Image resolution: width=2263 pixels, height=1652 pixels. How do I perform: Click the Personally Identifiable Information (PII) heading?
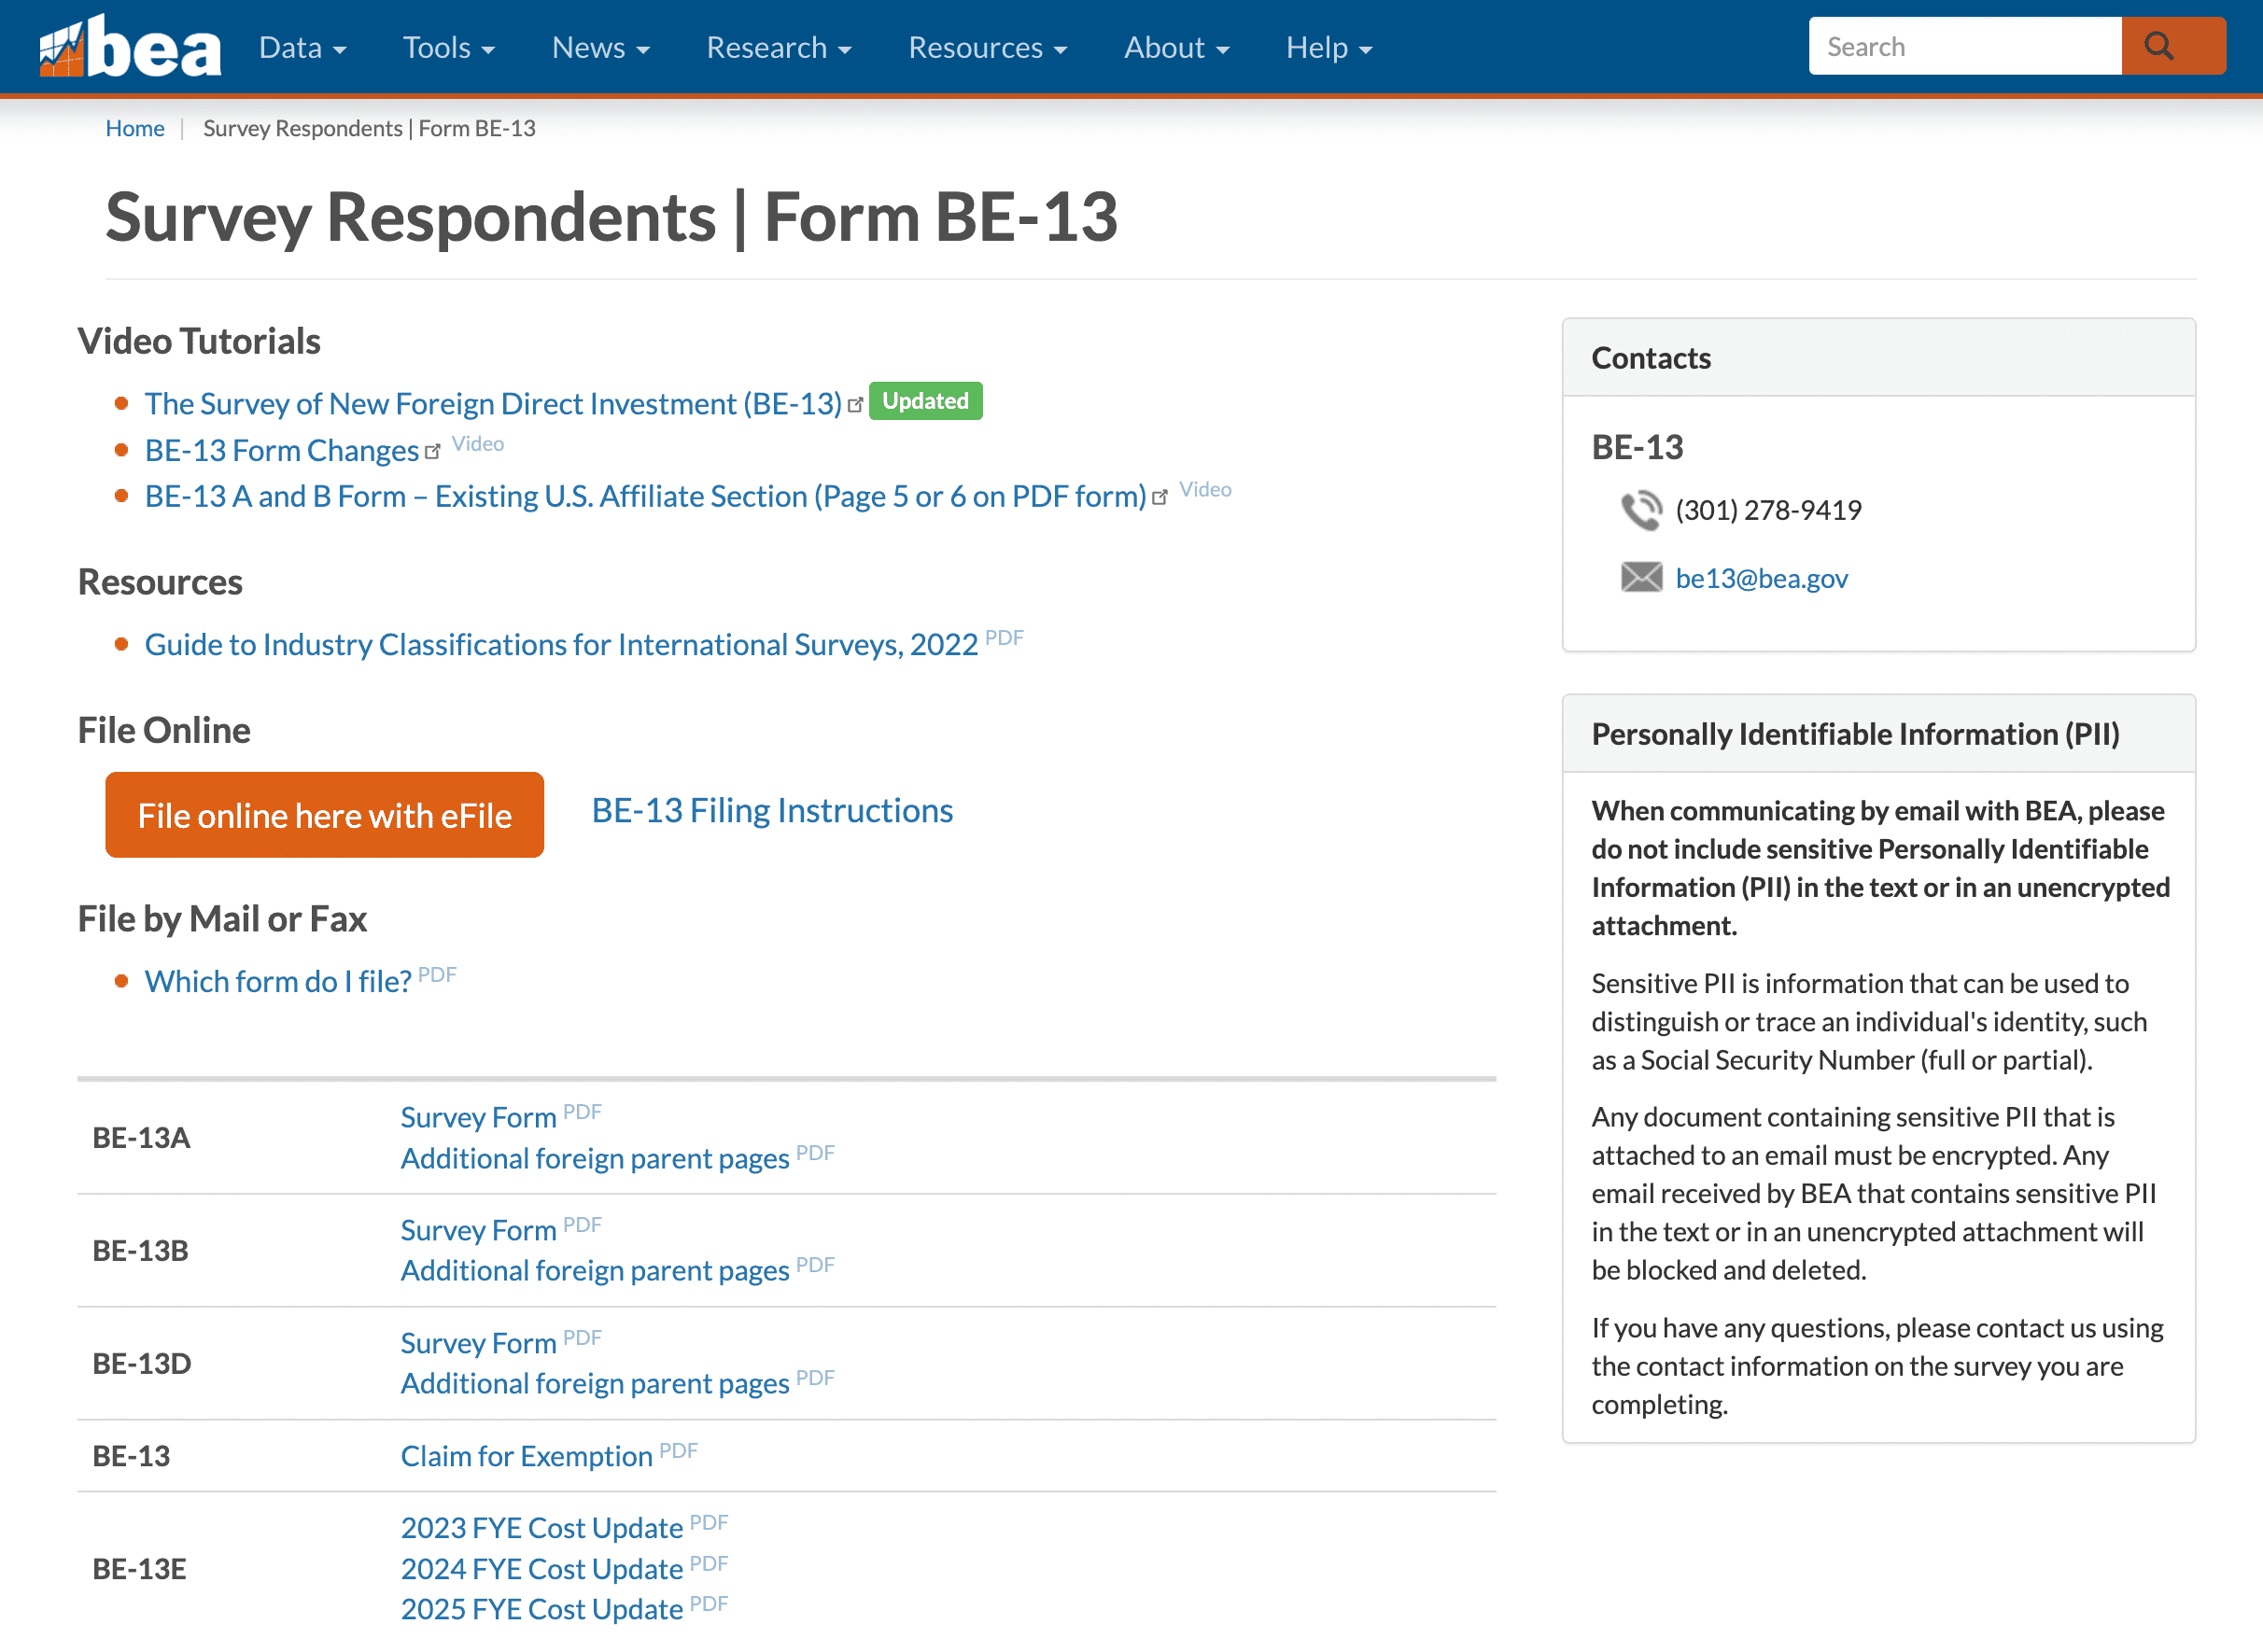[1855, 735]
